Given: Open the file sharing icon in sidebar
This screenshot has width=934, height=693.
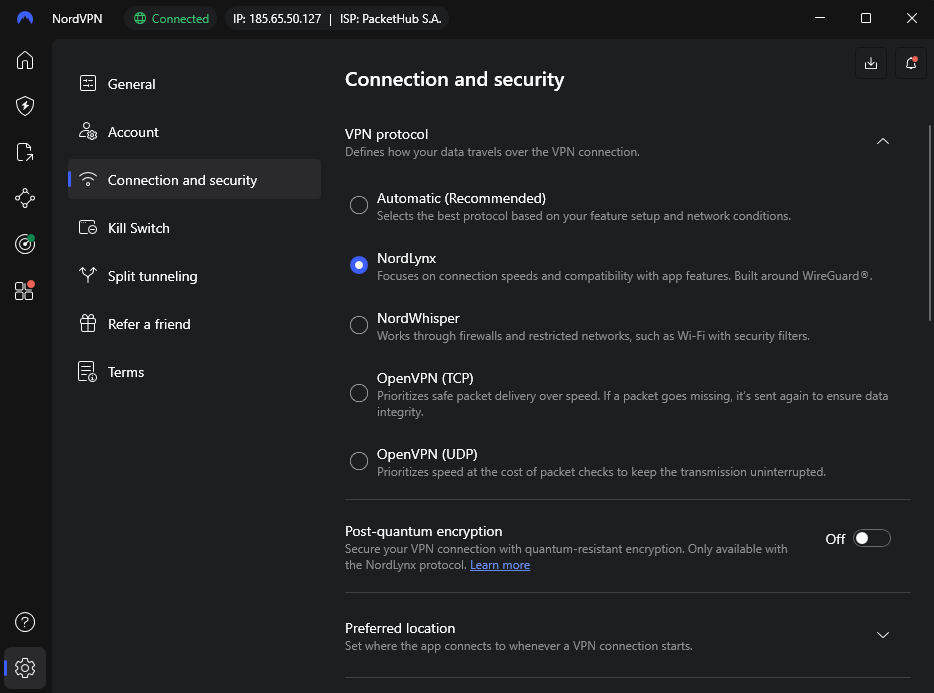Looking at the screenshot, I should pos(24,152).
